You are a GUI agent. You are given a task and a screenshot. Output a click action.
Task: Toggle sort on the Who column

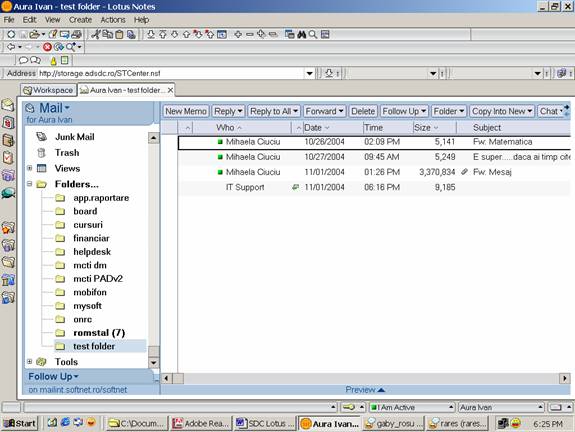pos(228,128)
